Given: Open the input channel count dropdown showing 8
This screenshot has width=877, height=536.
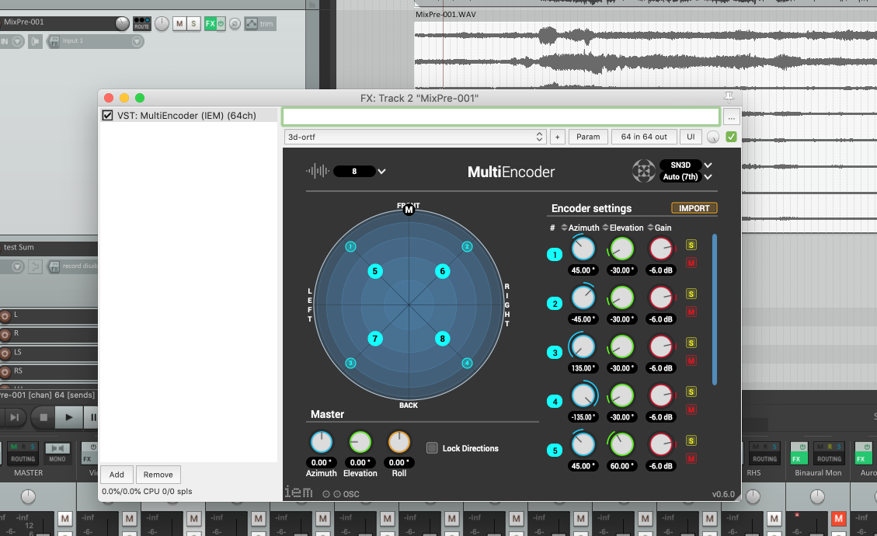Looking at the screenshot, I should pyautogui.click(x=360, y=171).
